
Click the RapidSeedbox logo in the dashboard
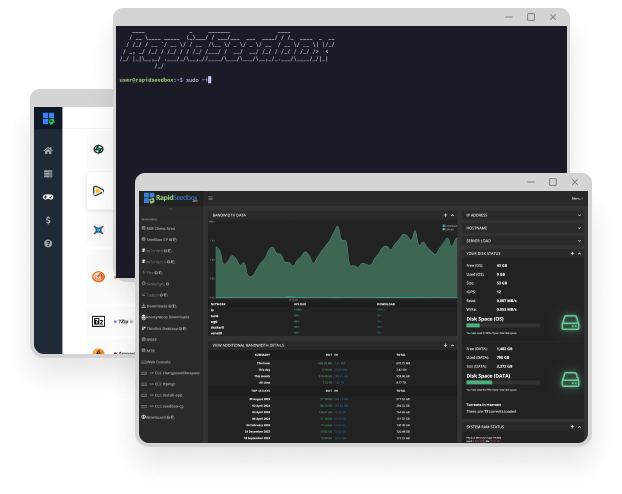171,199
